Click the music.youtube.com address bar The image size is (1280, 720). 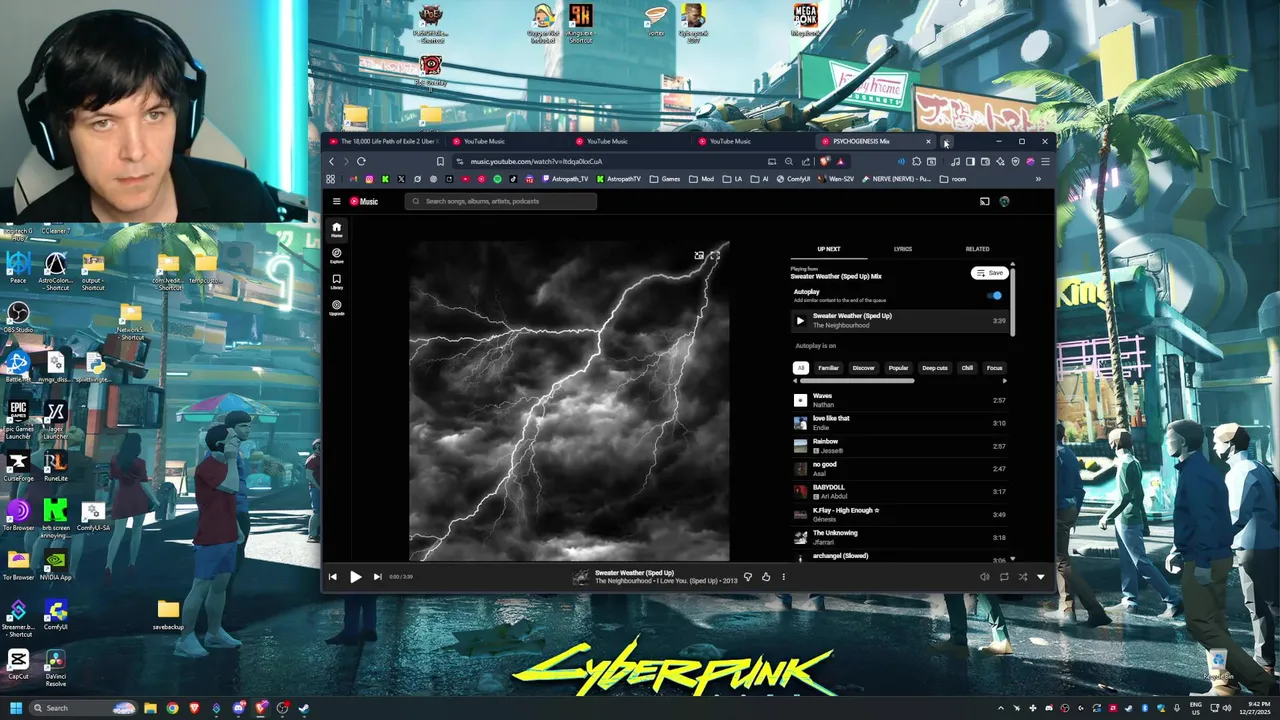tap(610, 161)
